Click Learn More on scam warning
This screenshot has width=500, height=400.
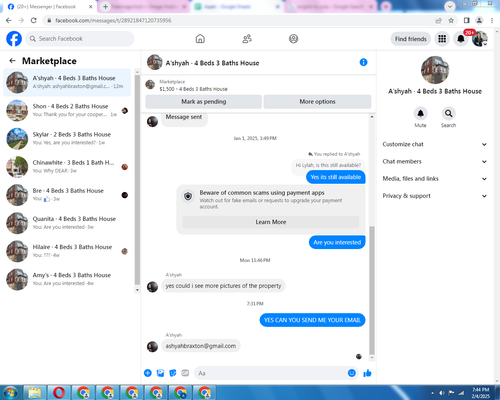pyautogui.click(x=271, y=222)
